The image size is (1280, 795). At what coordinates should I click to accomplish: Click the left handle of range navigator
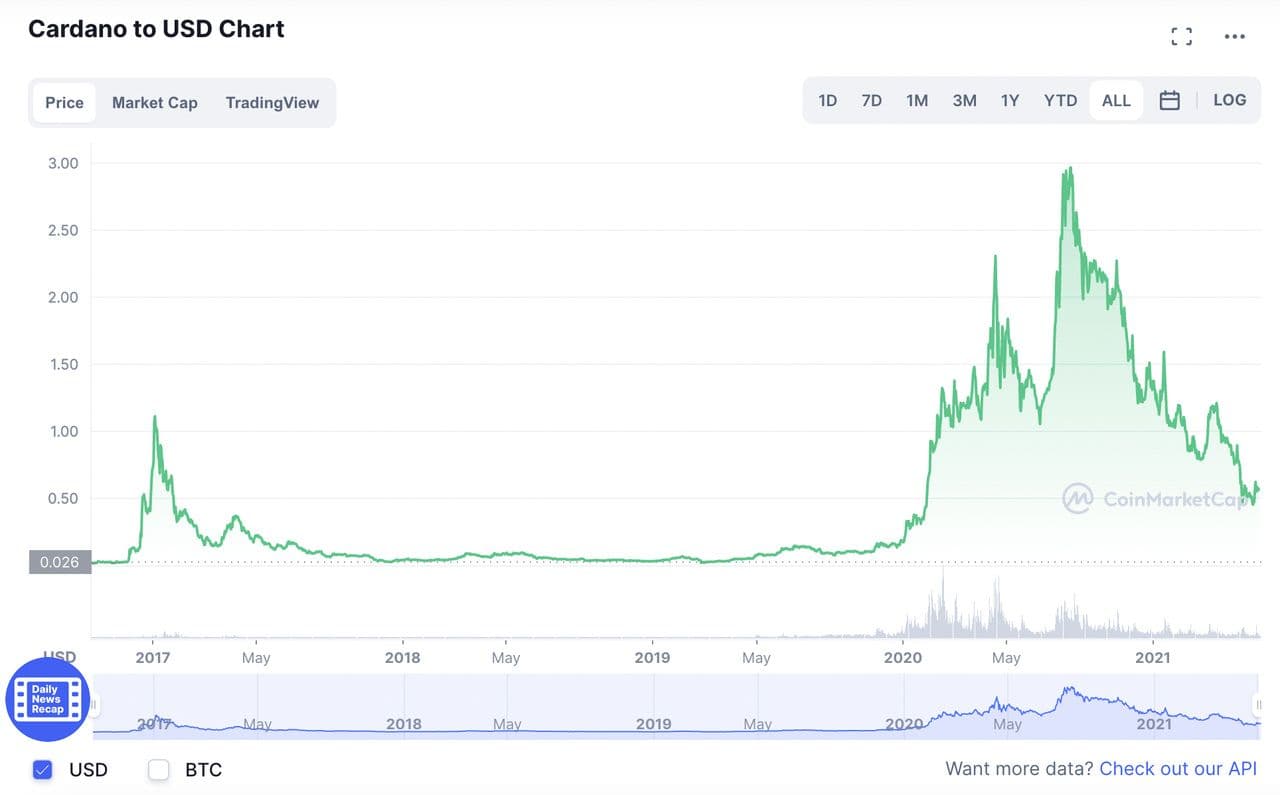tap(94, 706)
